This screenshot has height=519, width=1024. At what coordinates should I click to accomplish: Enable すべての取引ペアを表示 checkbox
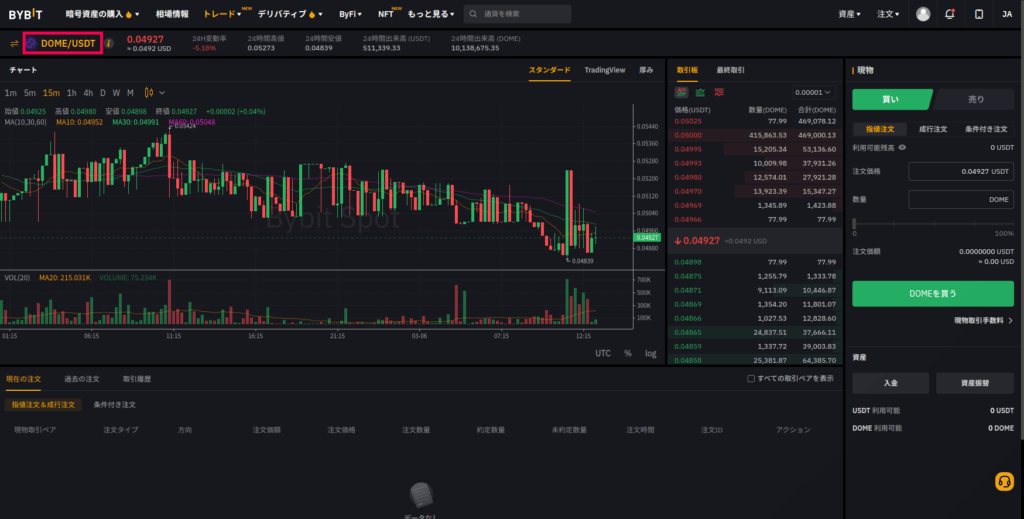point(751,379)
